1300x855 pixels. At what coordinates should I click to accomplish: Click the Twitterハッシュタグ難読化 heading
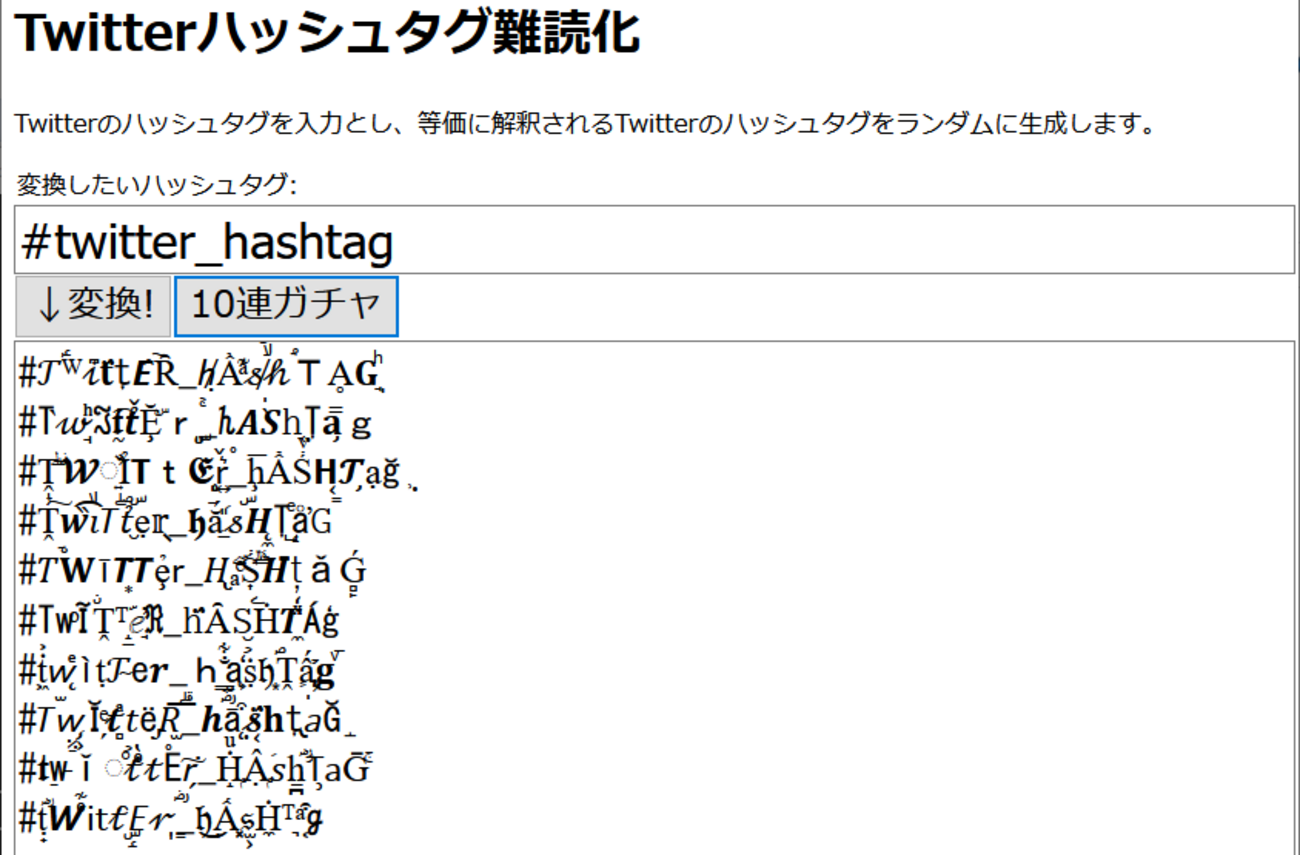327,34
